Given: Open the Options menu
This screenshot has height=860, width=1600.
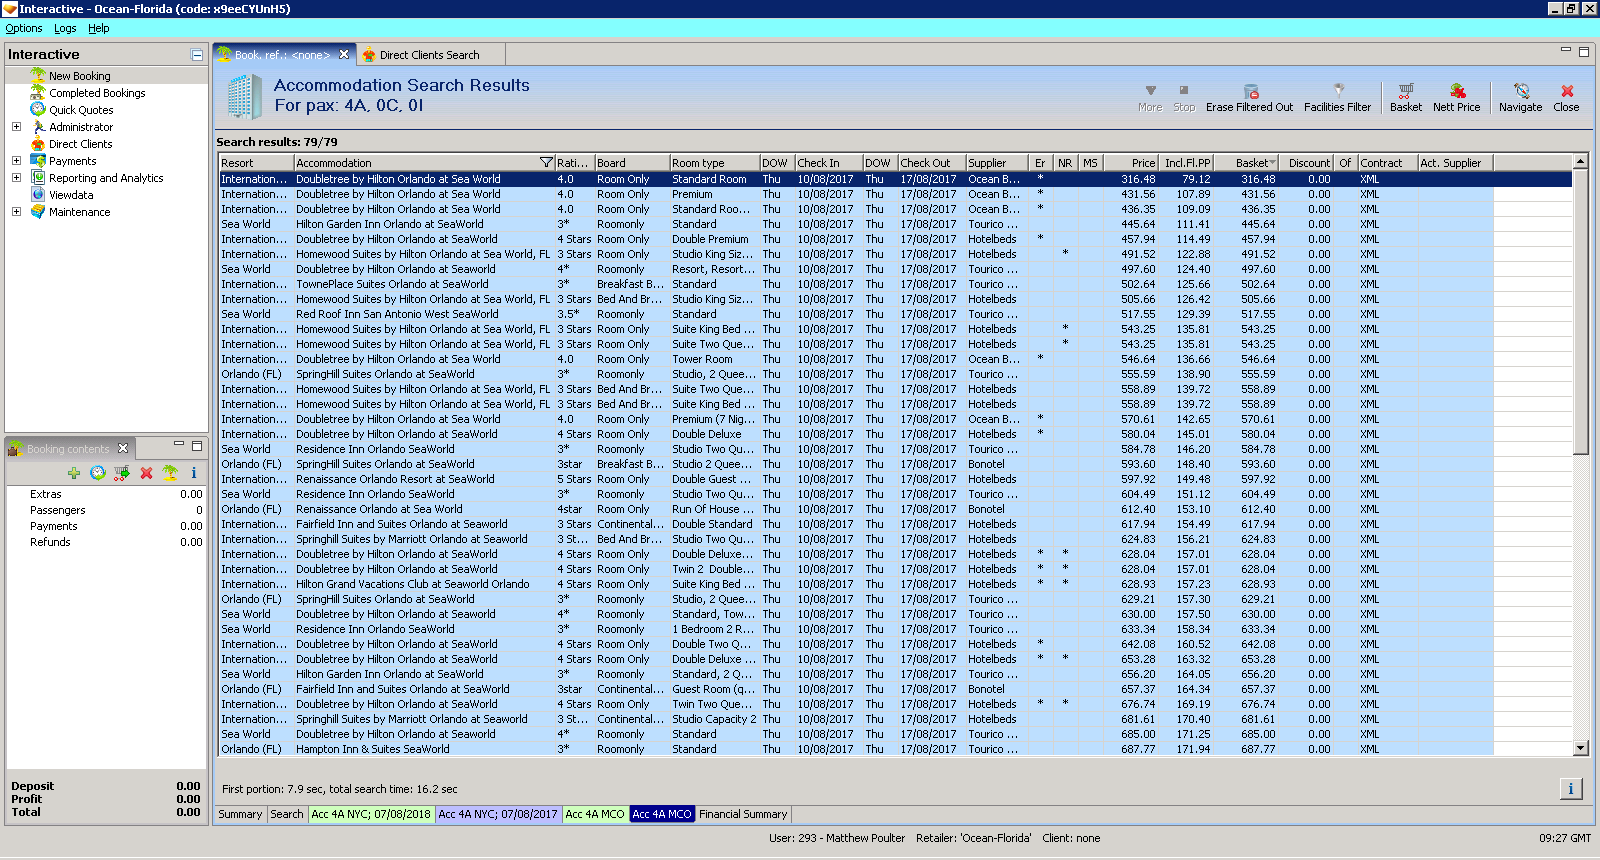Looking at the screenshot, I should pyautogui.click(x=24, y=28).
